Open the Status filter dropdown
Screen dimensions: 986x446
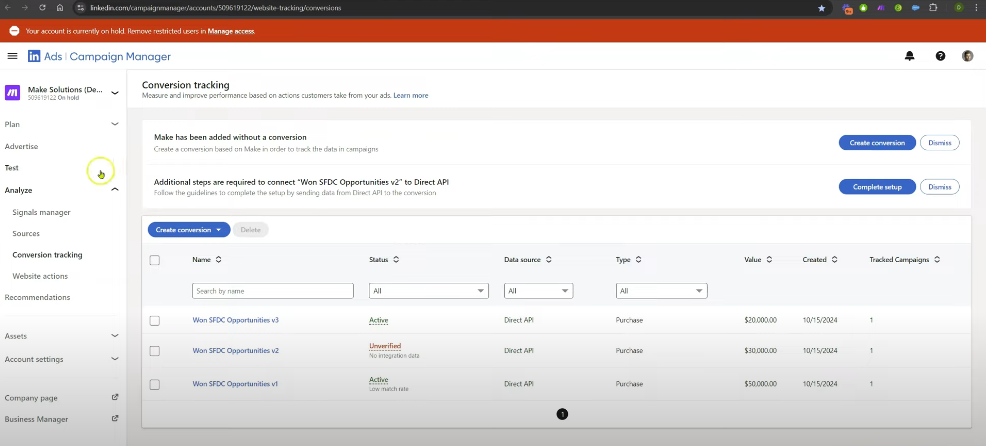429,291
